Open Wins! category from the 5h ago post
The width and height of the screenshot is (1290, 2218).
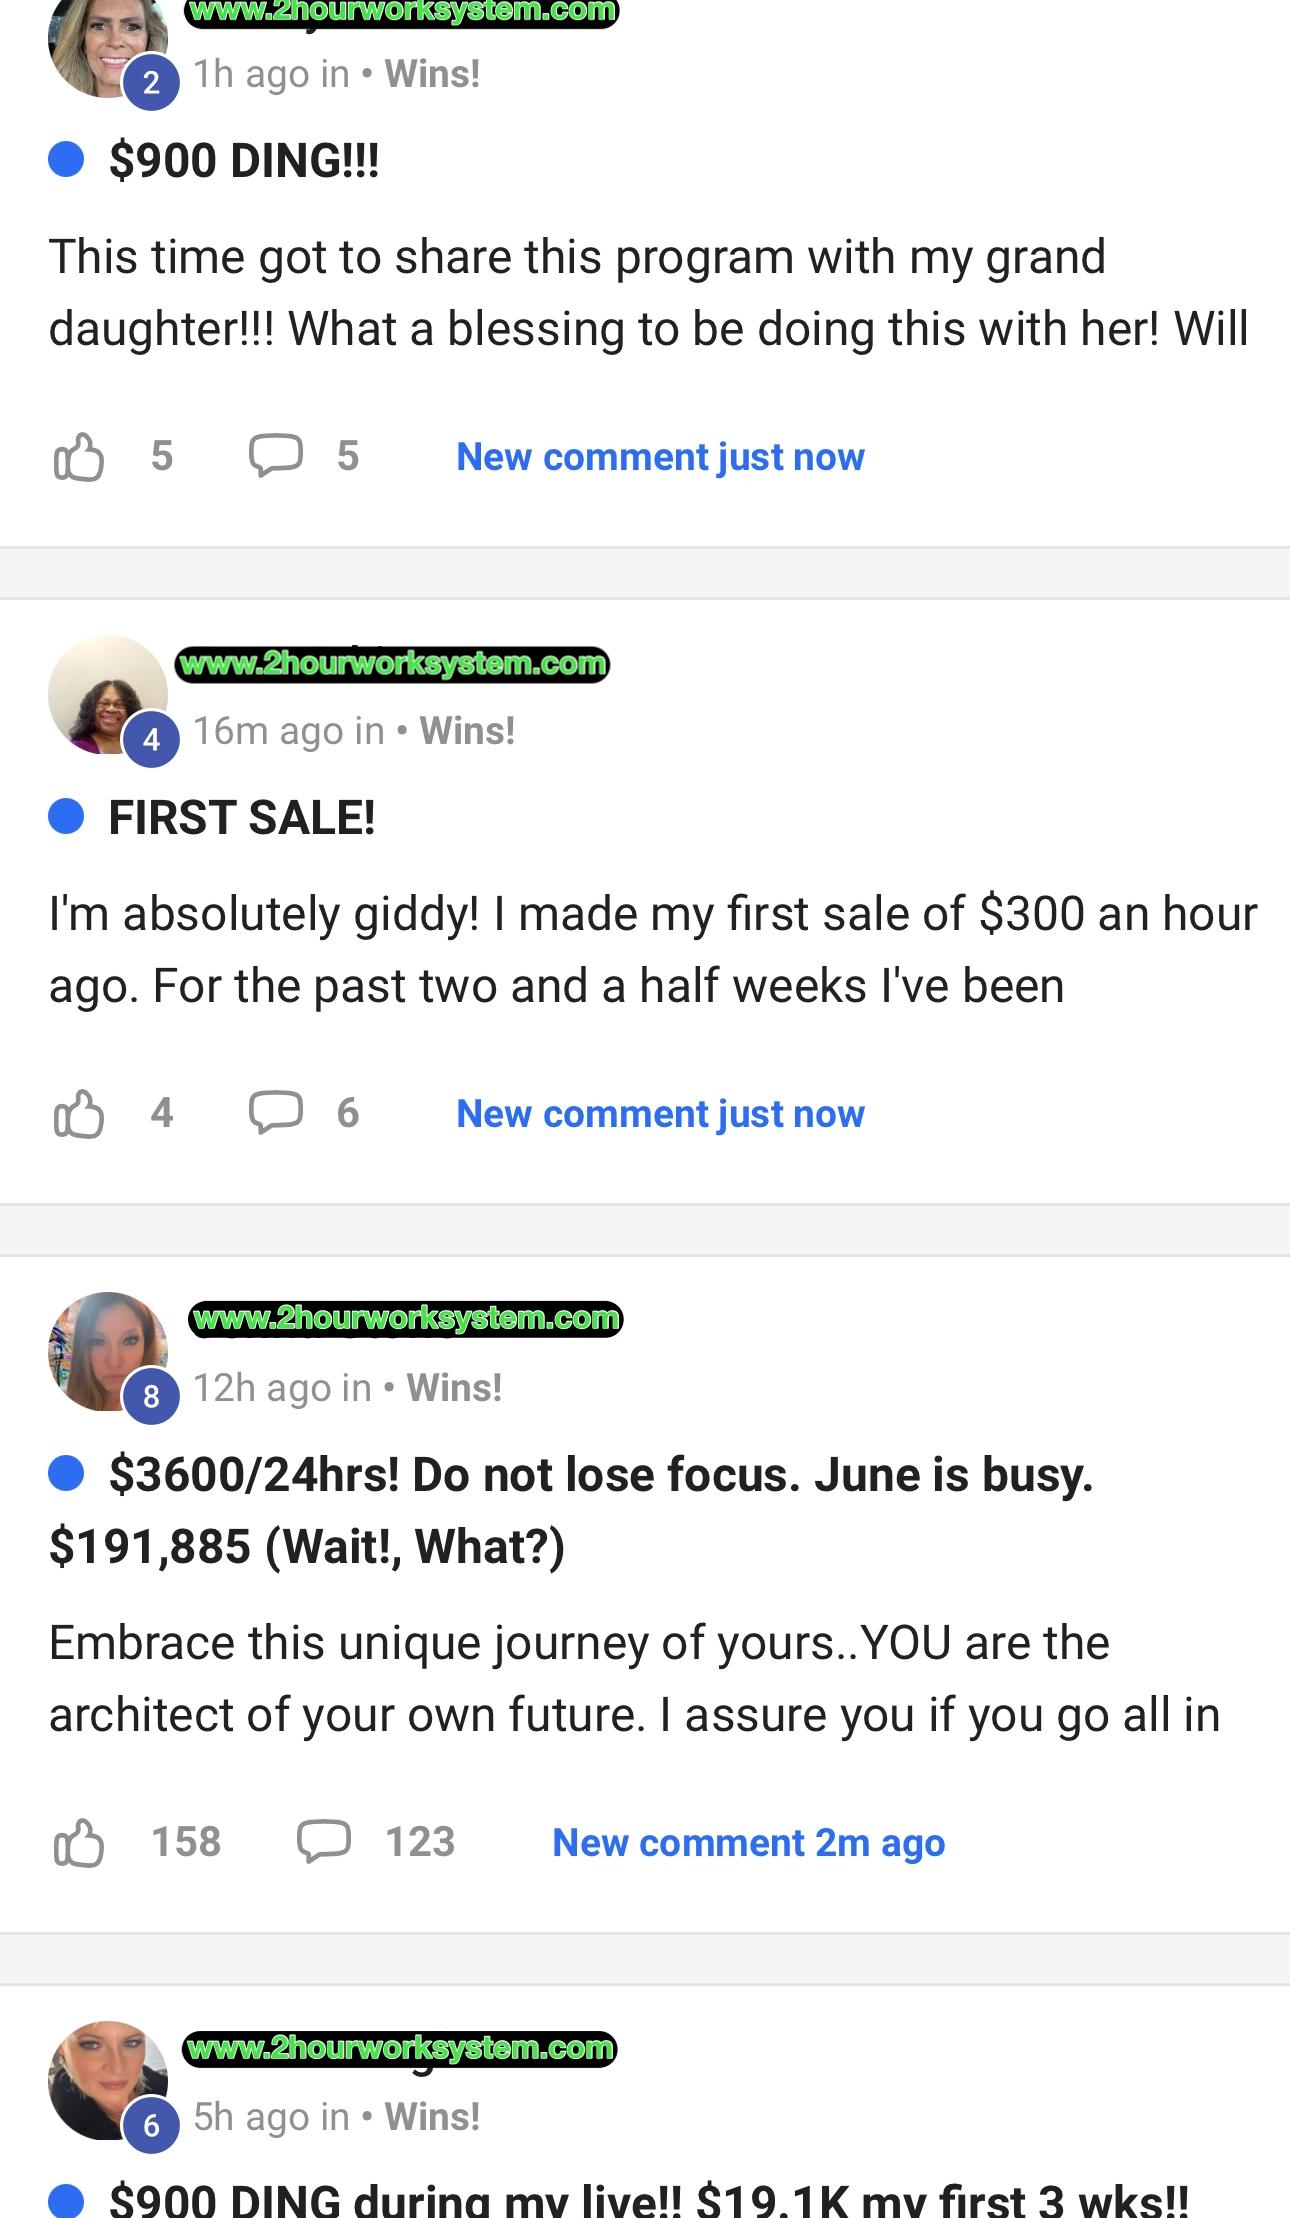432,2117
